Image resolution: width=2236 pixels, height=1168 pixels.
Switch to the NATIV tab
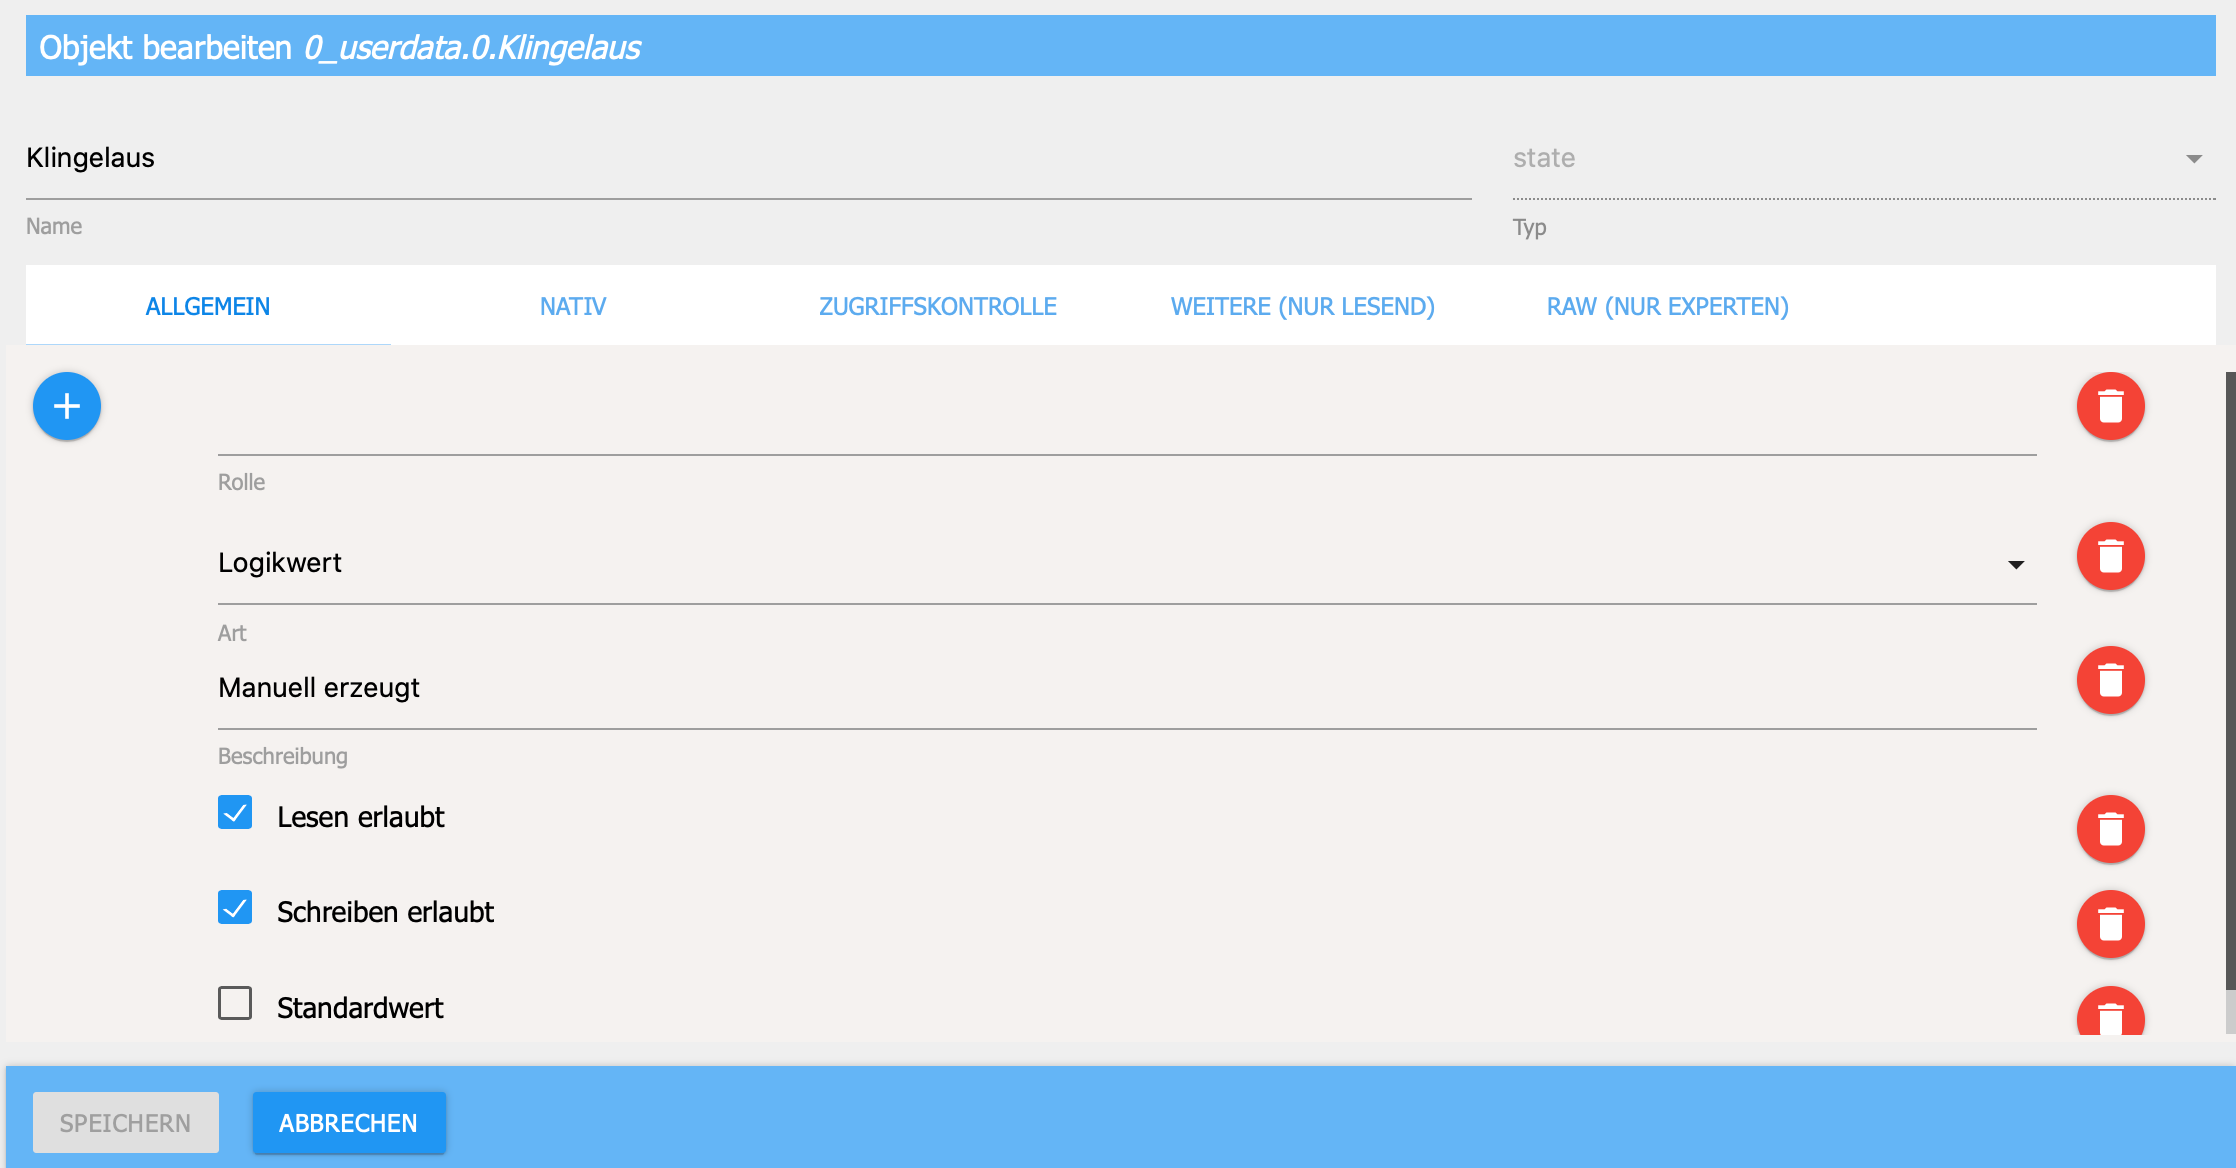click(573, 306)
